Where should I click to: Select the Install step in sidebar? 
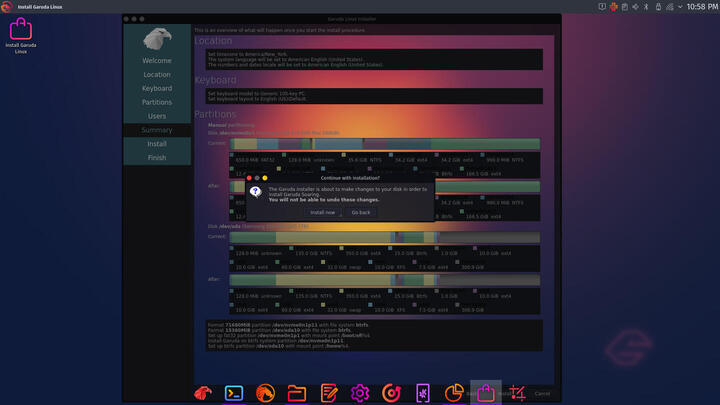[157, 144]
